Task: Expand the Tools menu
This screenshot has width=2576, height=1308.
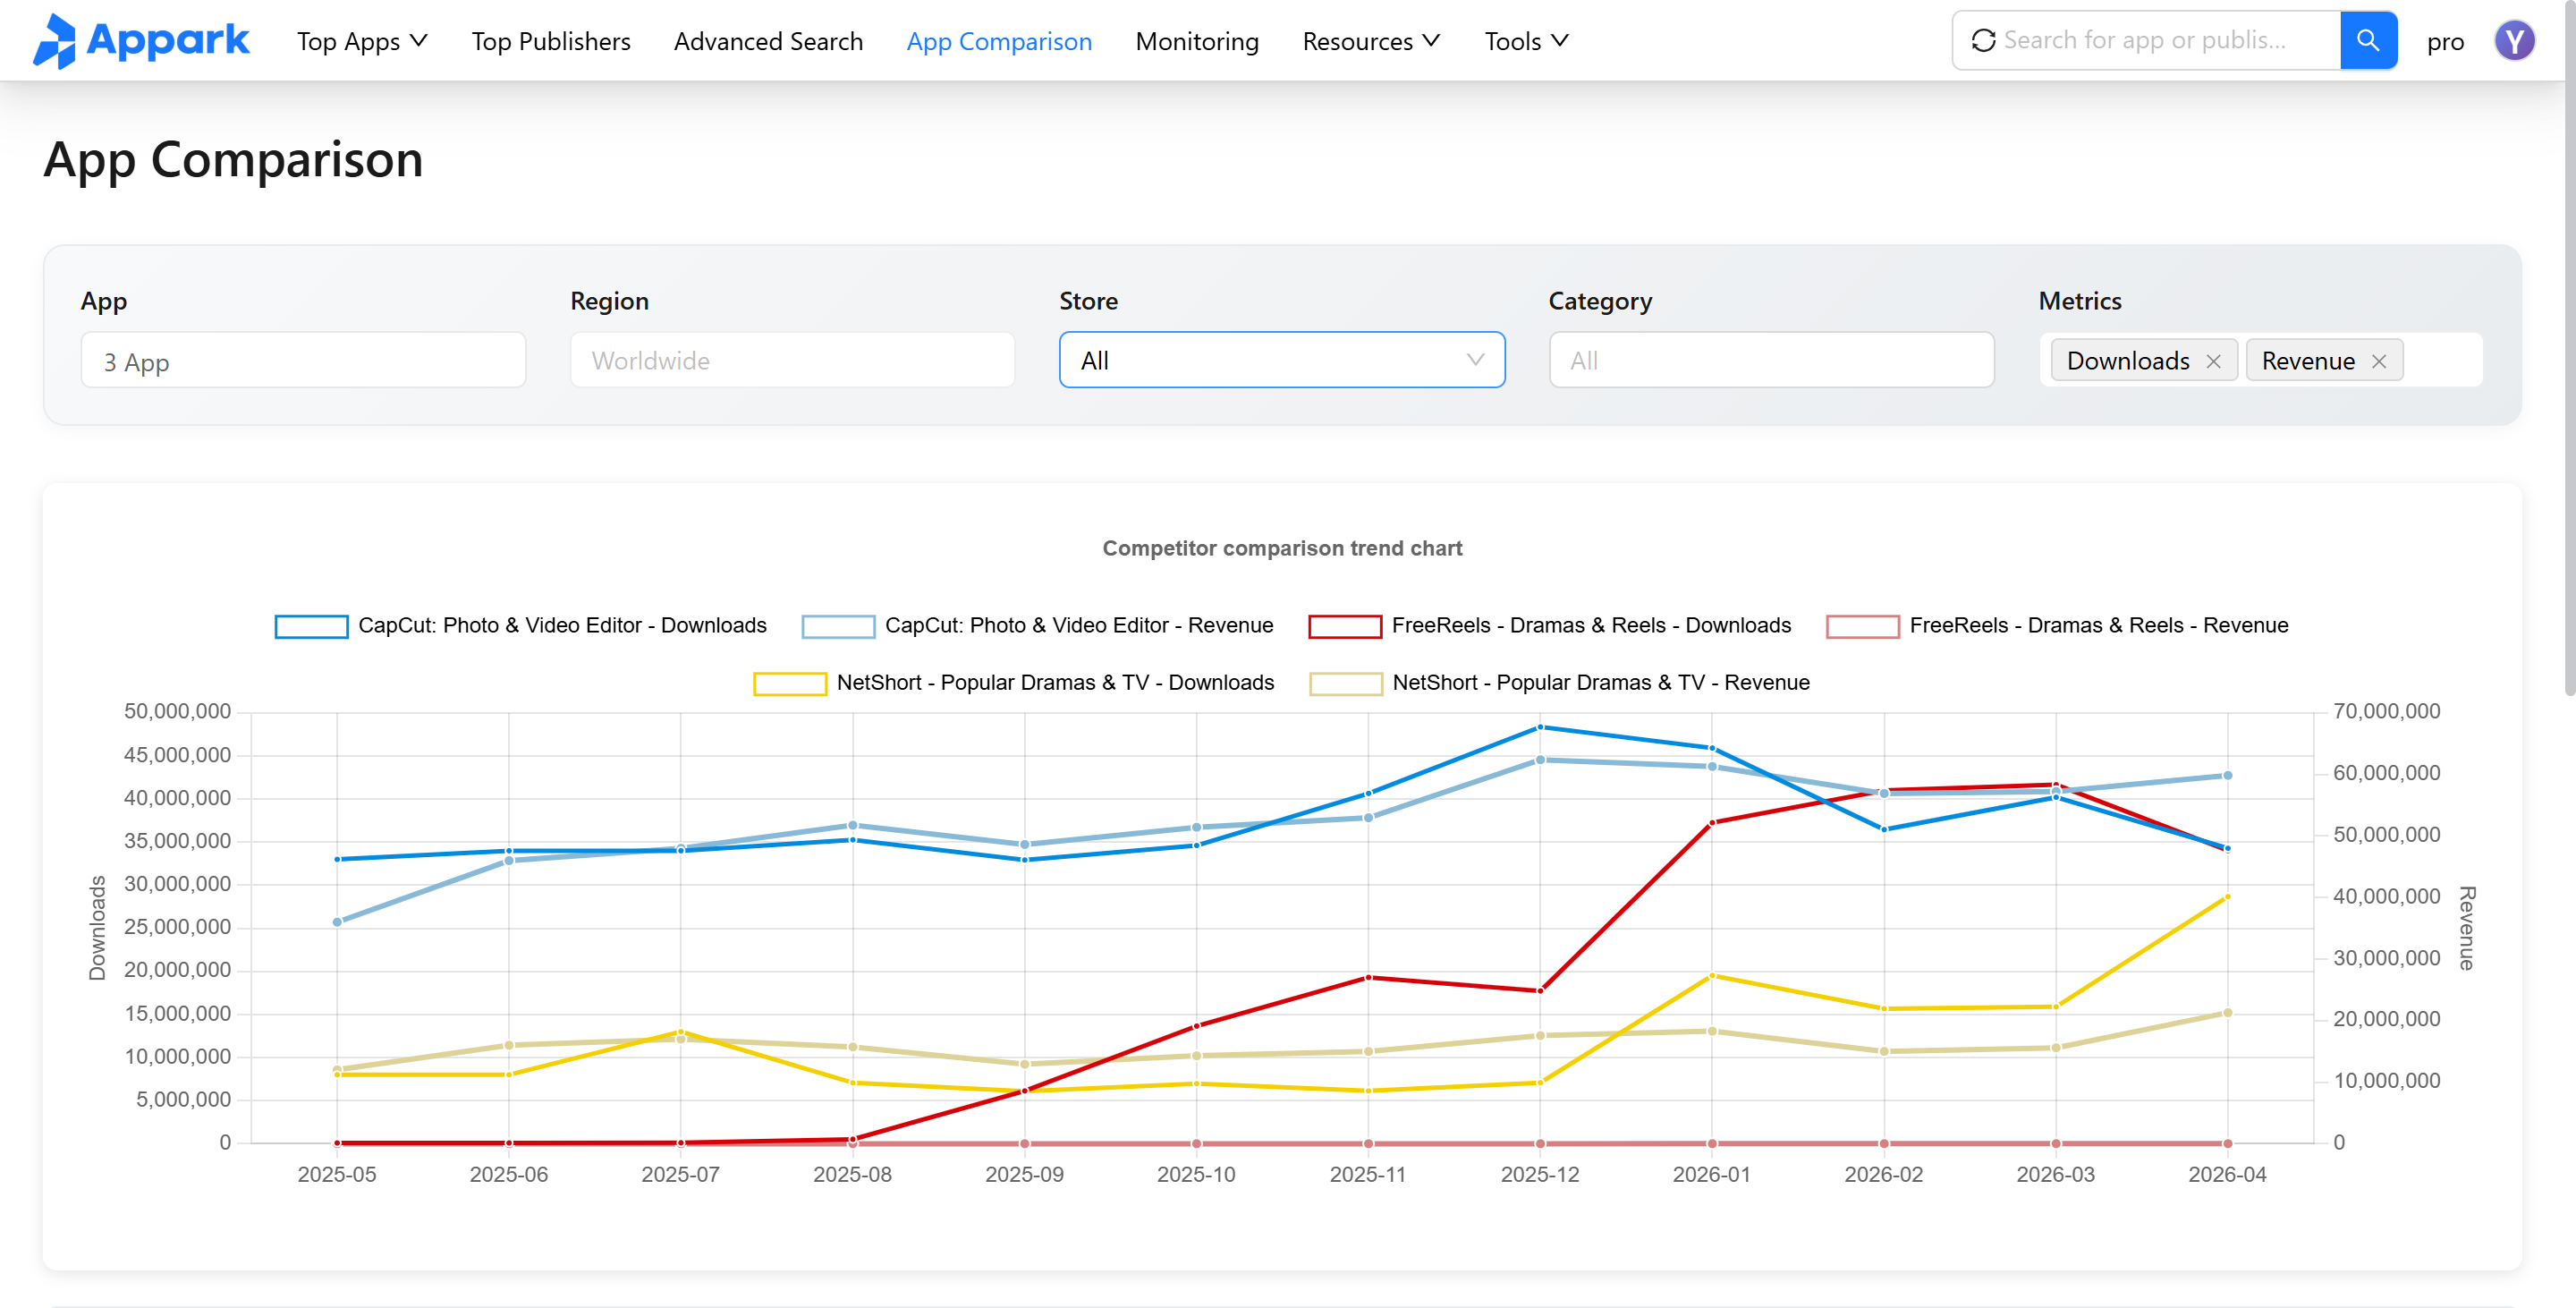Action: point(1526,41)
